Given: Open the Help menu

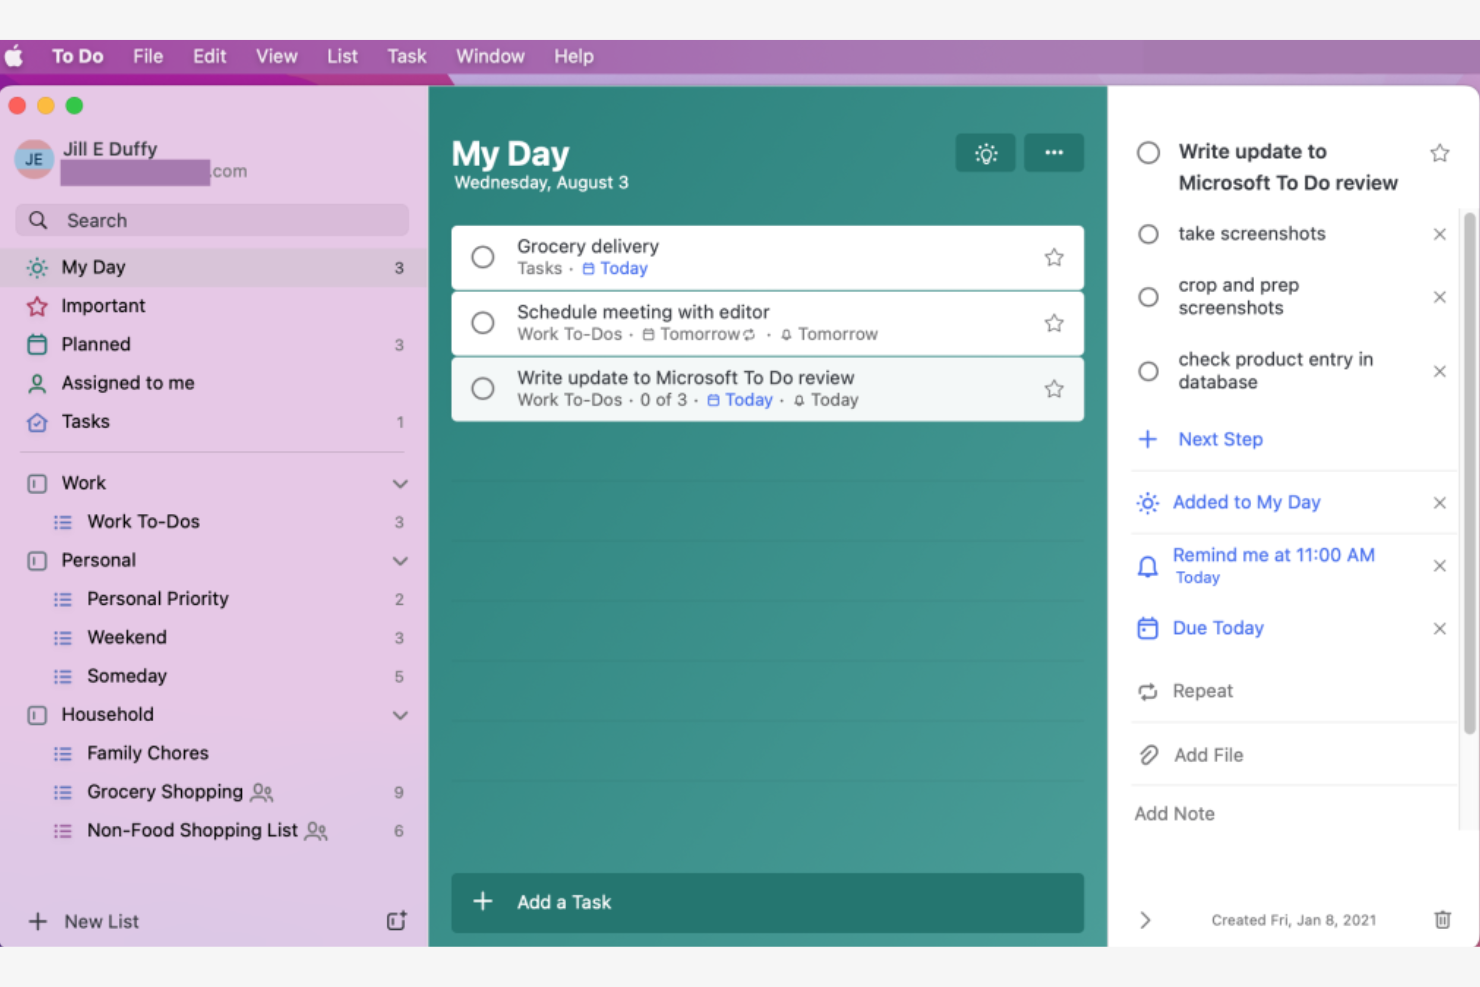Looking at the screenshot, I should click(574, 57).
